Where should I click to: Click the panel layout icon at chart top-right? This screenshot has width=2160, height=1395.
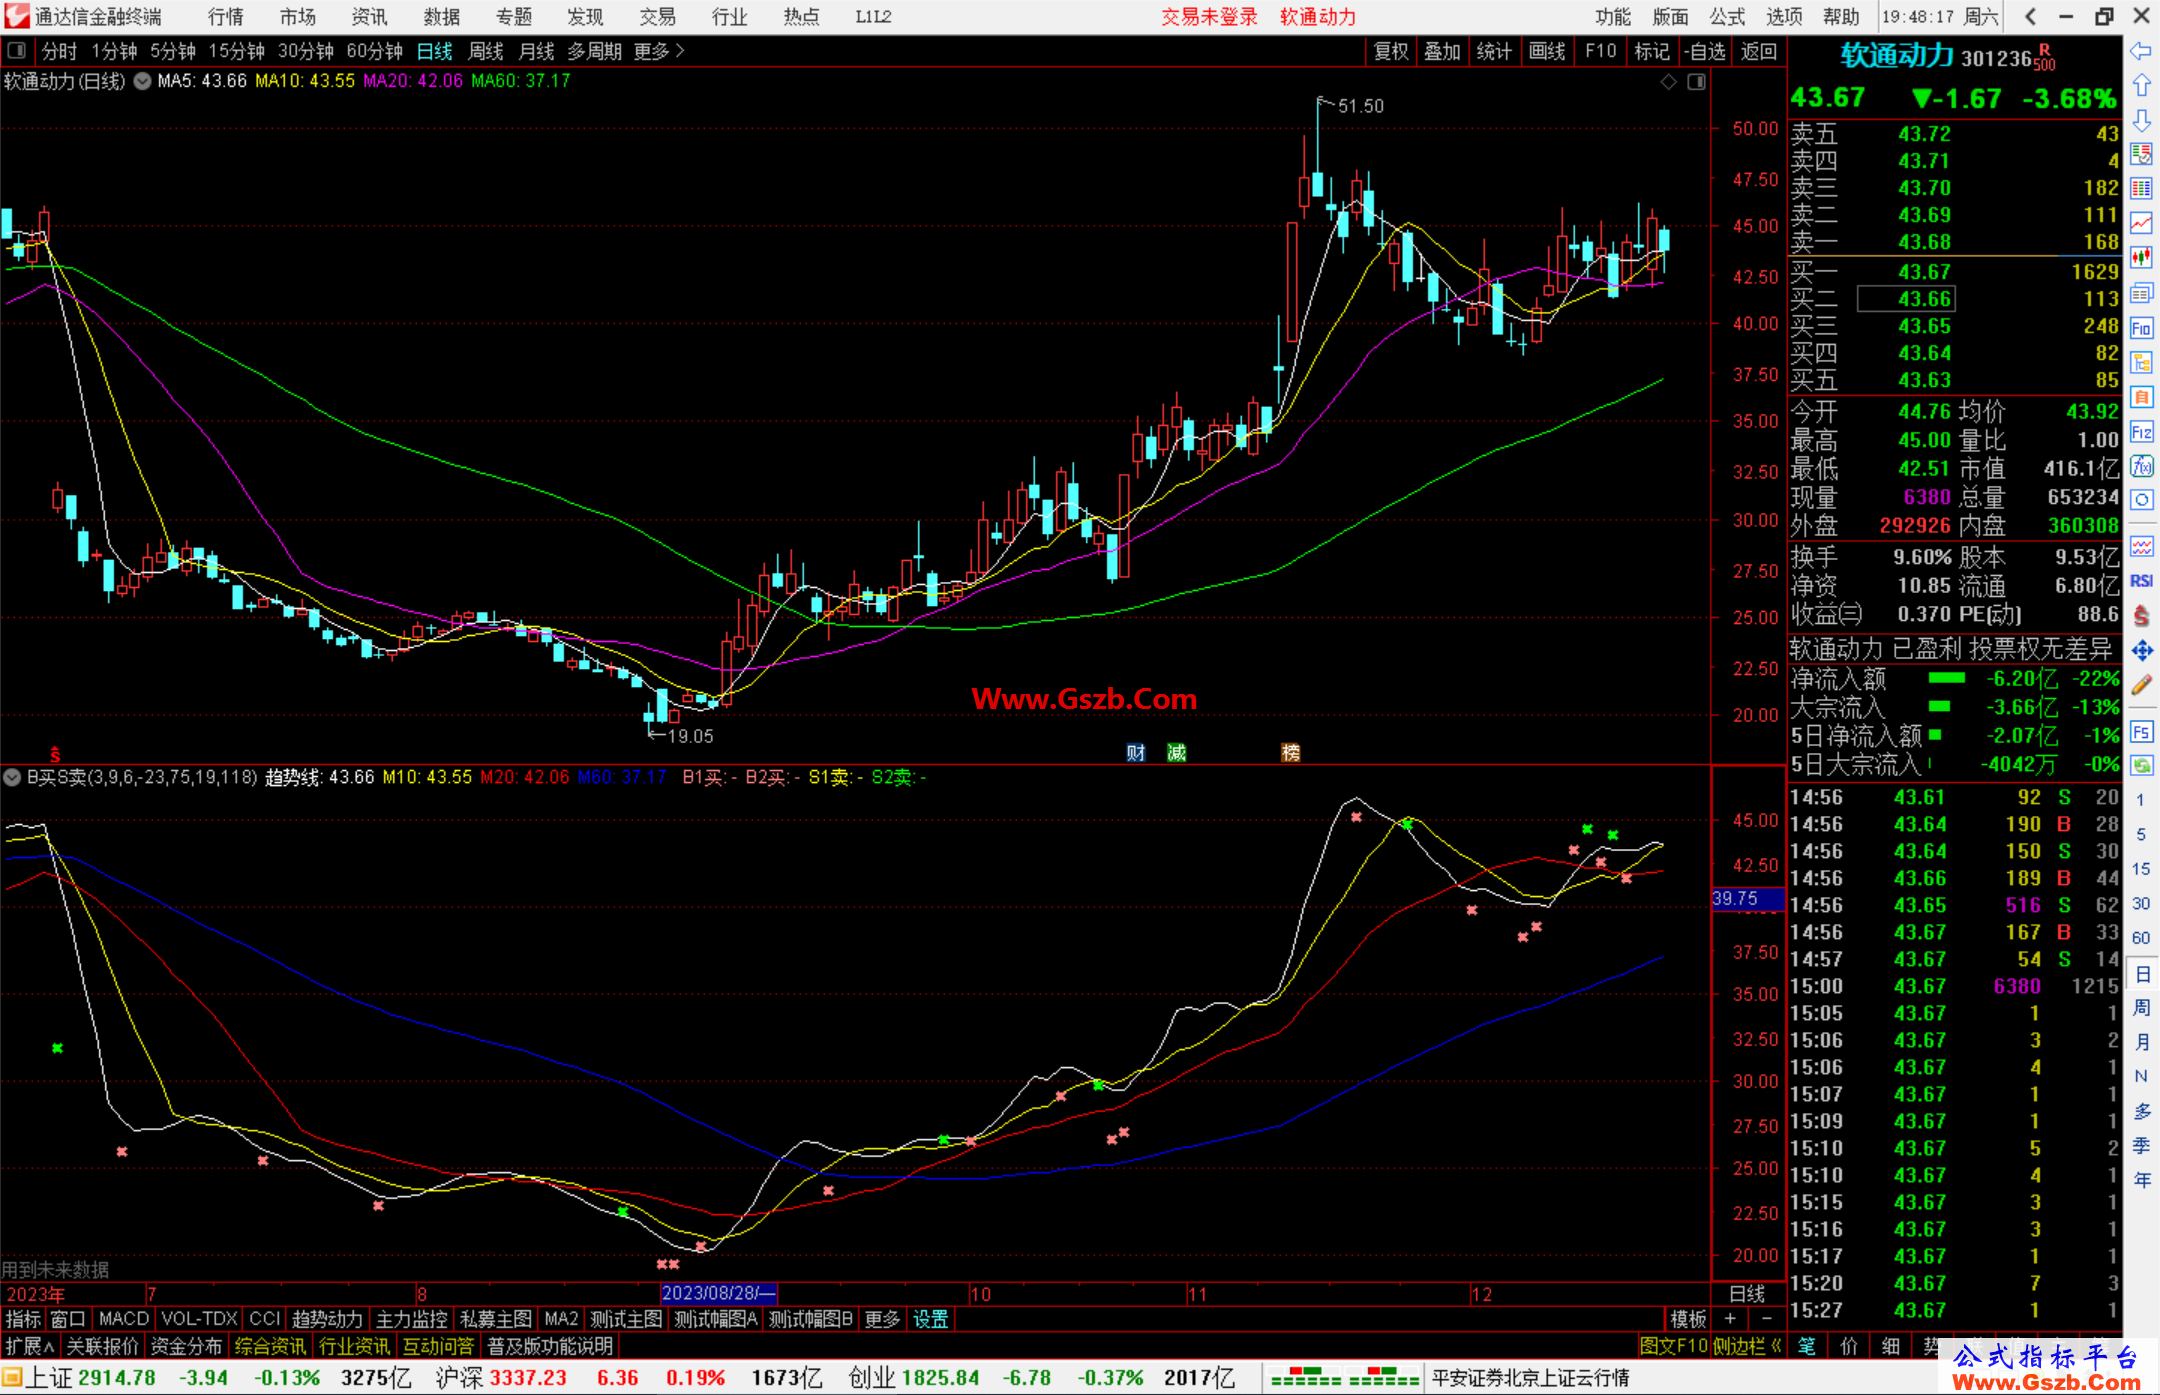1696,82
